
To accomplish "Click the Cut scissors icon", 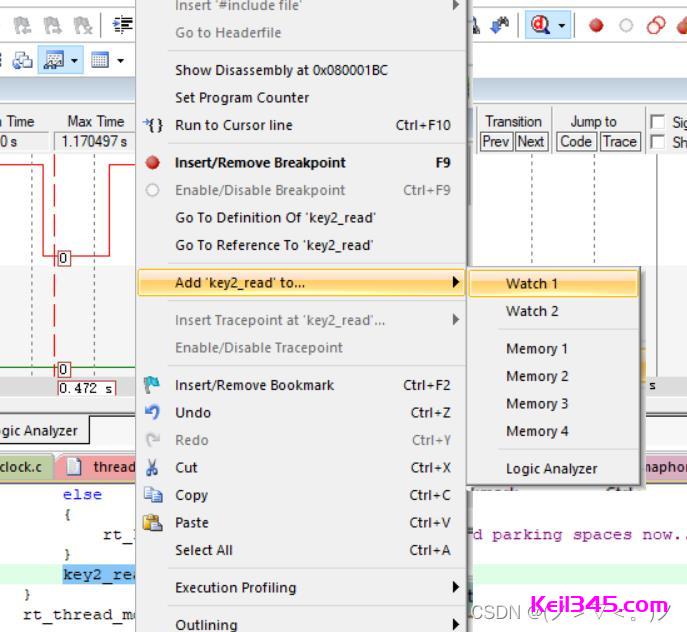I will pos(153,467).
